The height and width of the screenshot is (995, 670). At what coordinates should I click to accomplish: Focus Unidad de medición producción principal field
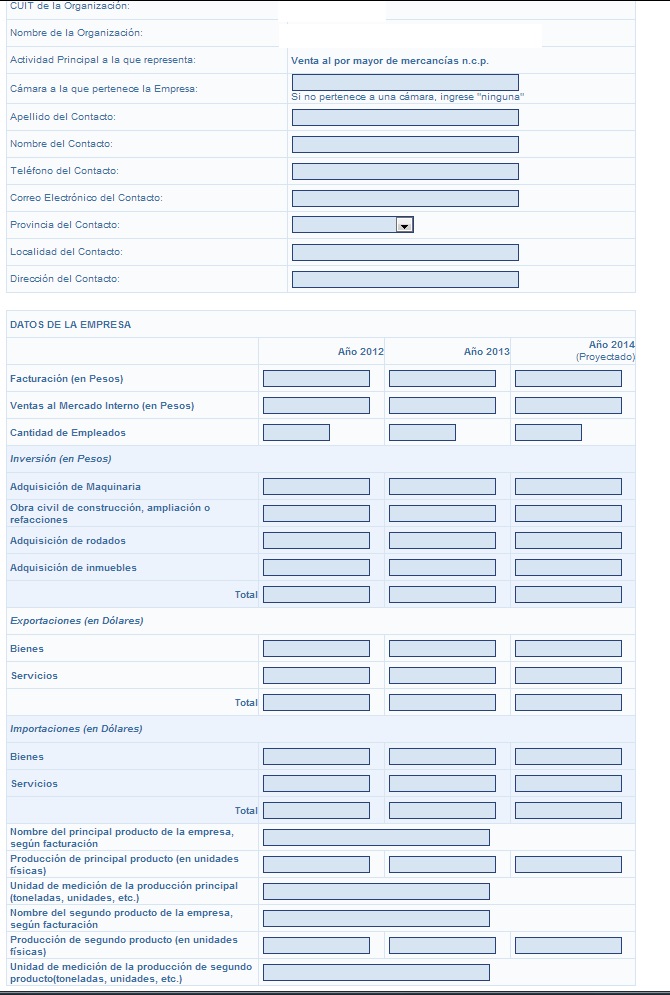coord(376,892)
